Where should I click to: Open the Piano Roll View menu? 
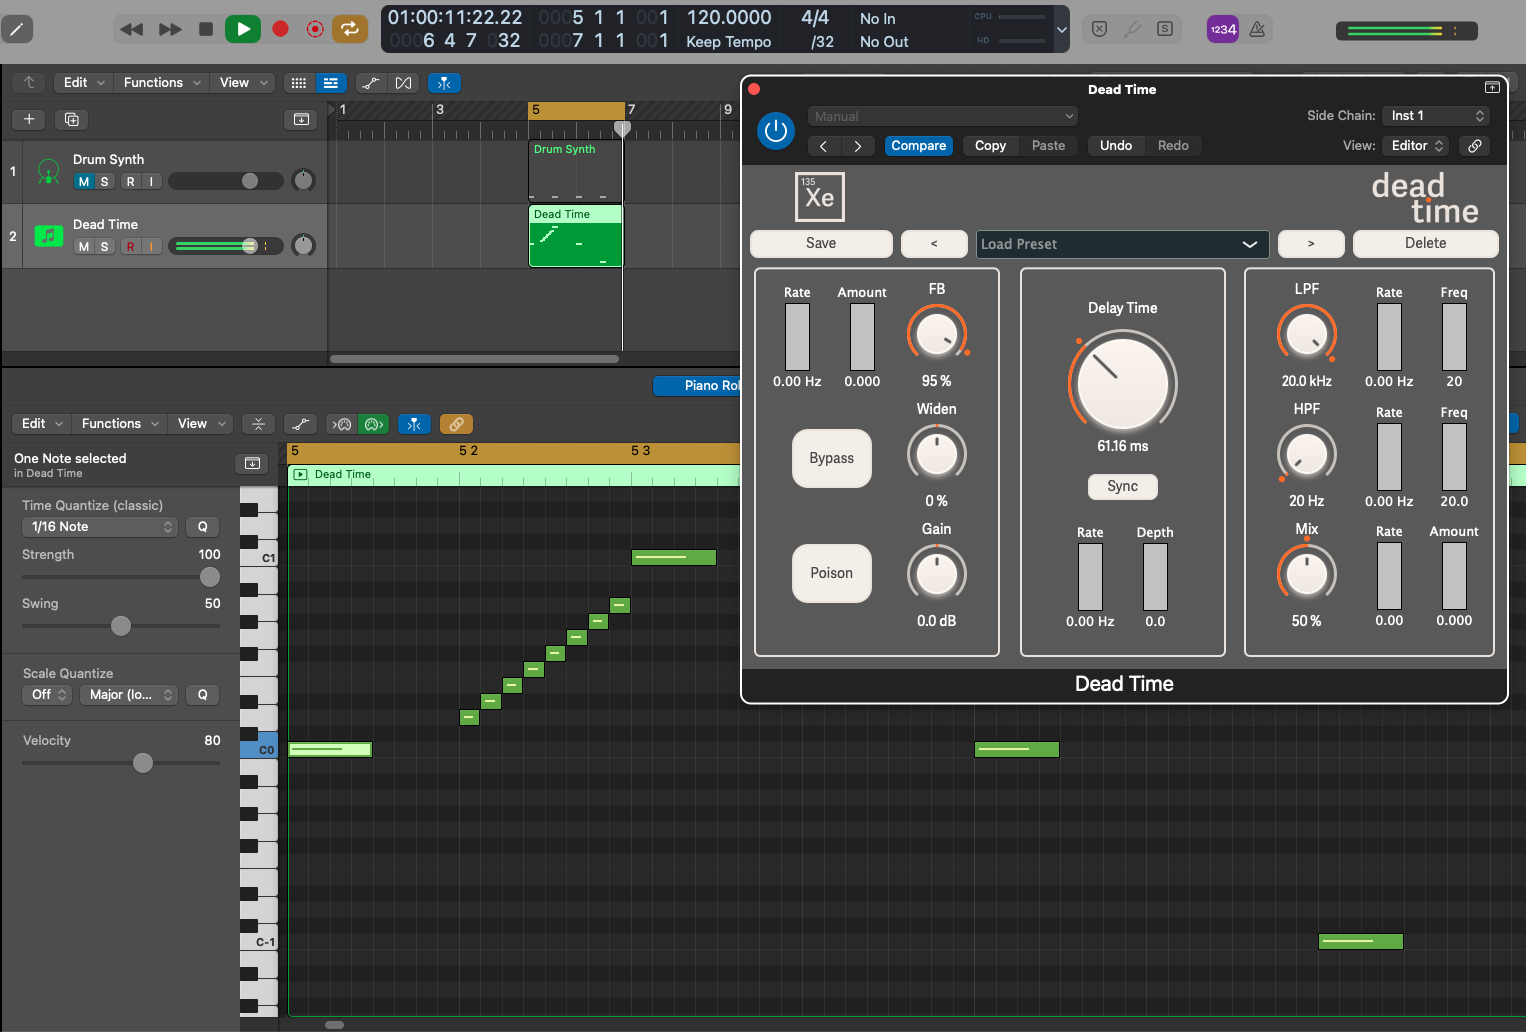click(x=201, y=424)
